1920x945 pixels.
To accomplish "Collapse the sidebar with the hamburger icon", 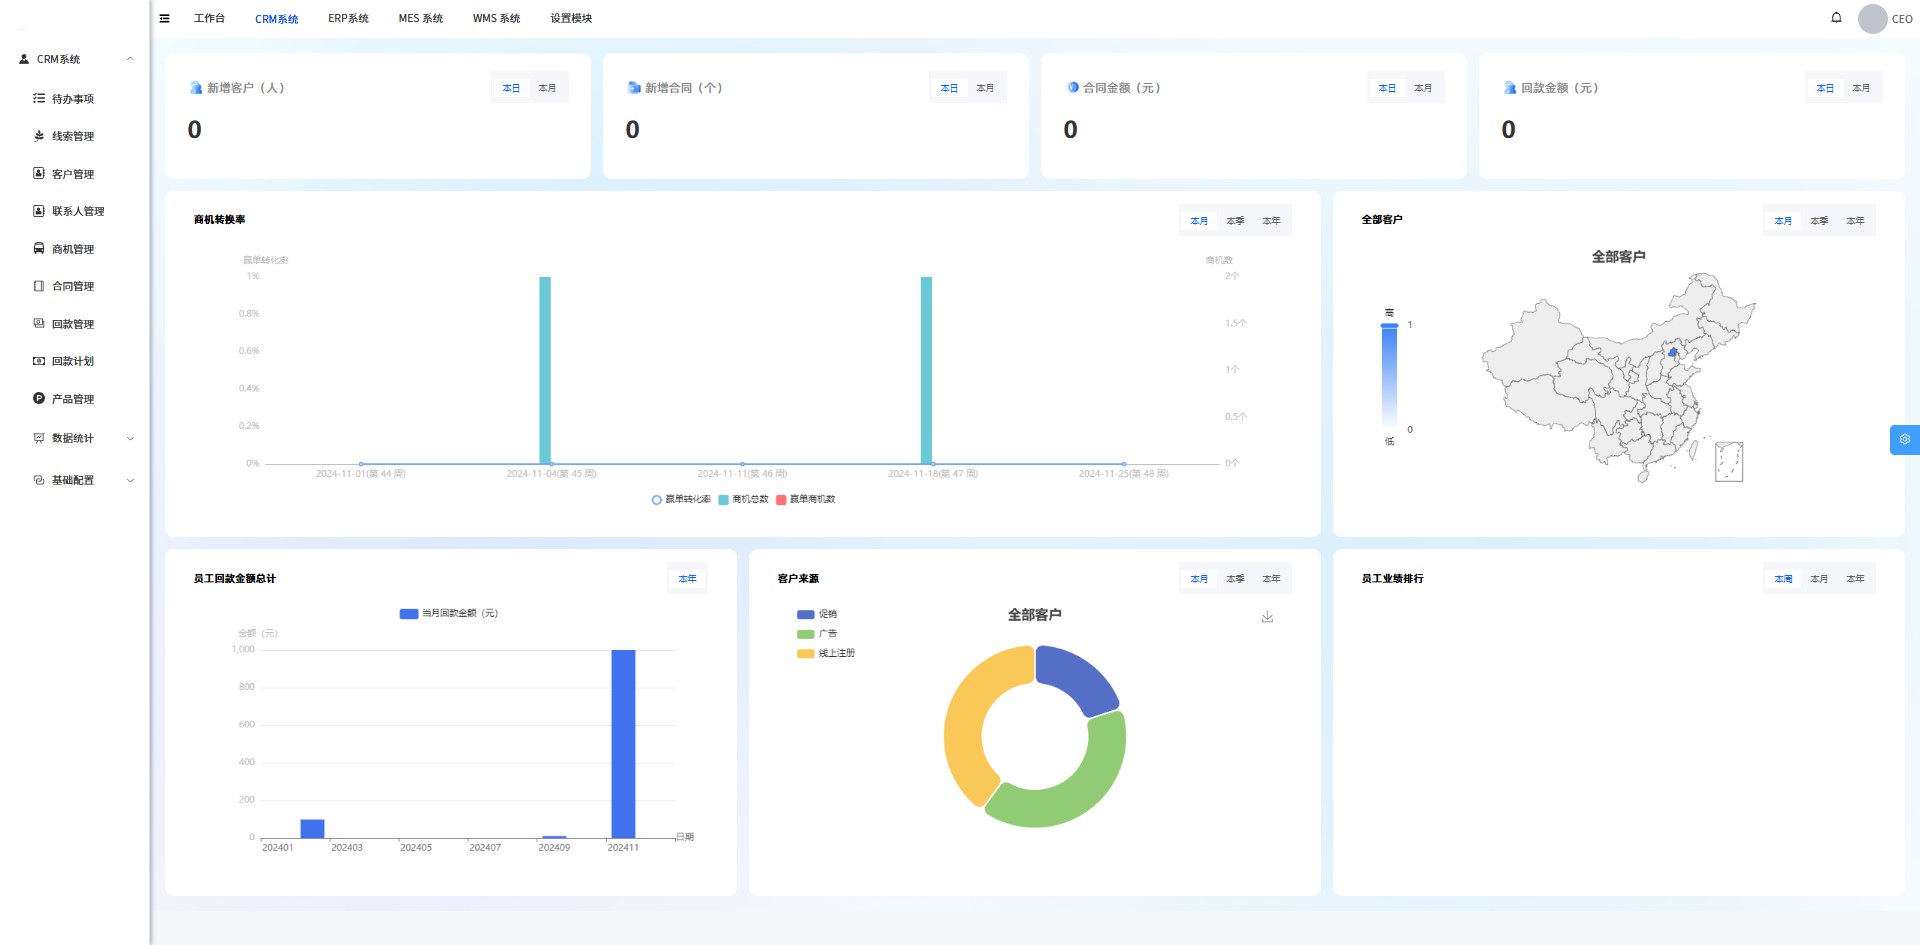I will coord(165,18).
